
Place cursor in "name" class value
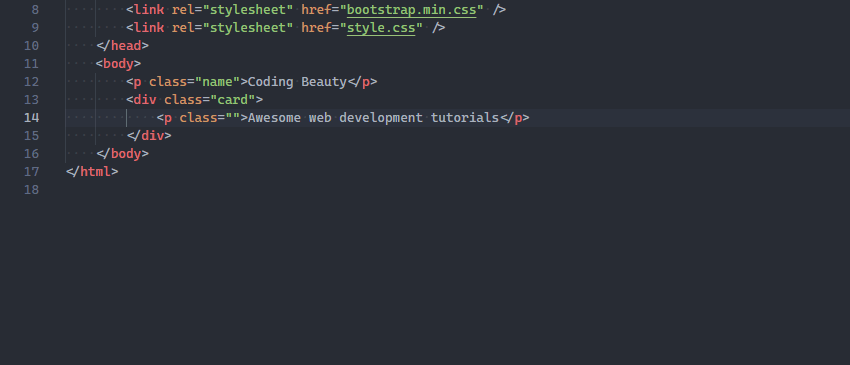point(217,81)
